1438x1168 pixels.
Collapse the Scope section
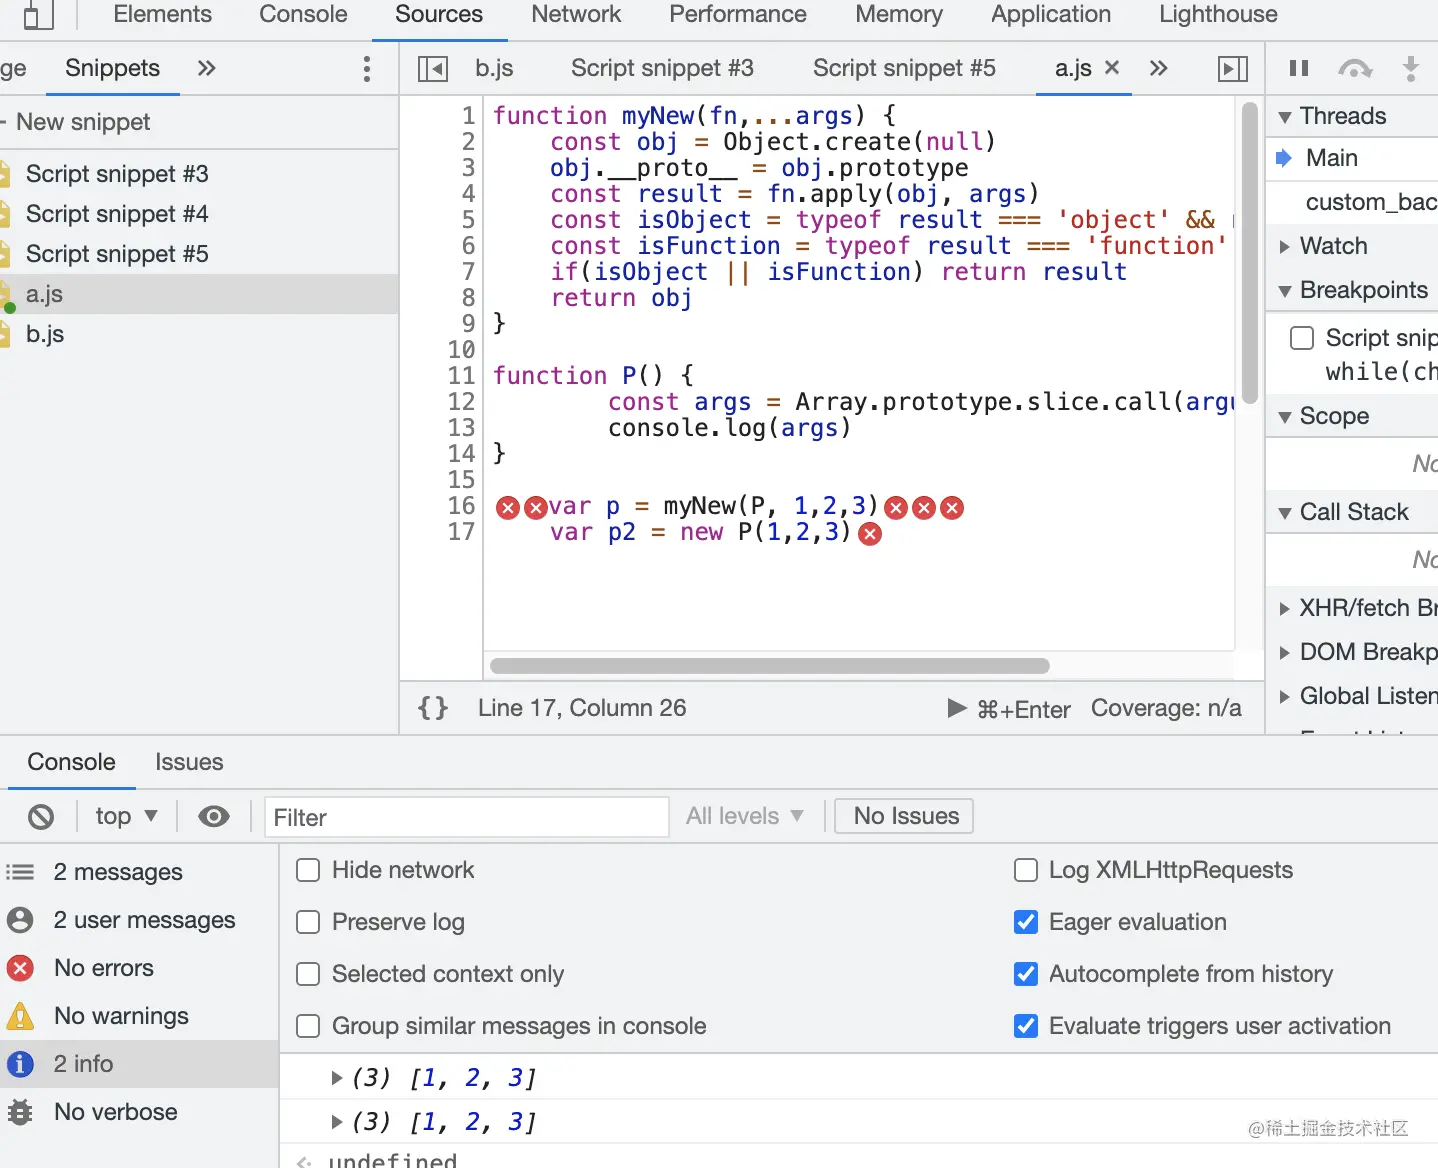tap(1352, 416)
